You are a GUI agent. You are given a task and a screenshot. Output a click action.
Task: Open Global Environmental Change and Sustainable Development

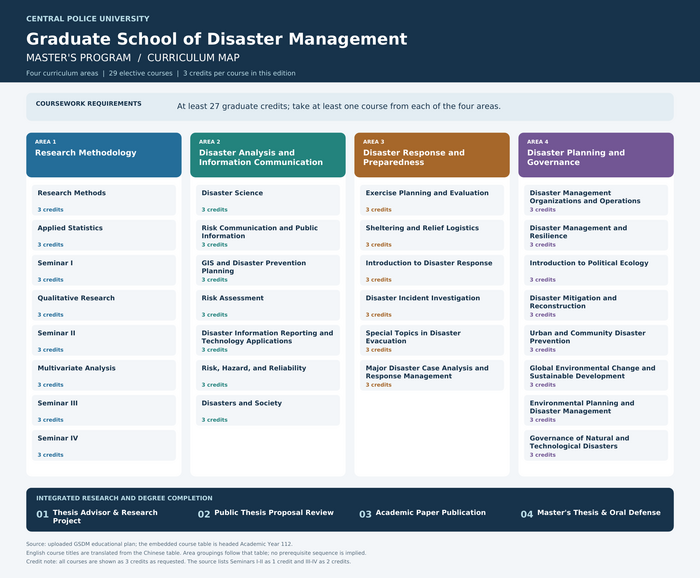tap(596, 375)
